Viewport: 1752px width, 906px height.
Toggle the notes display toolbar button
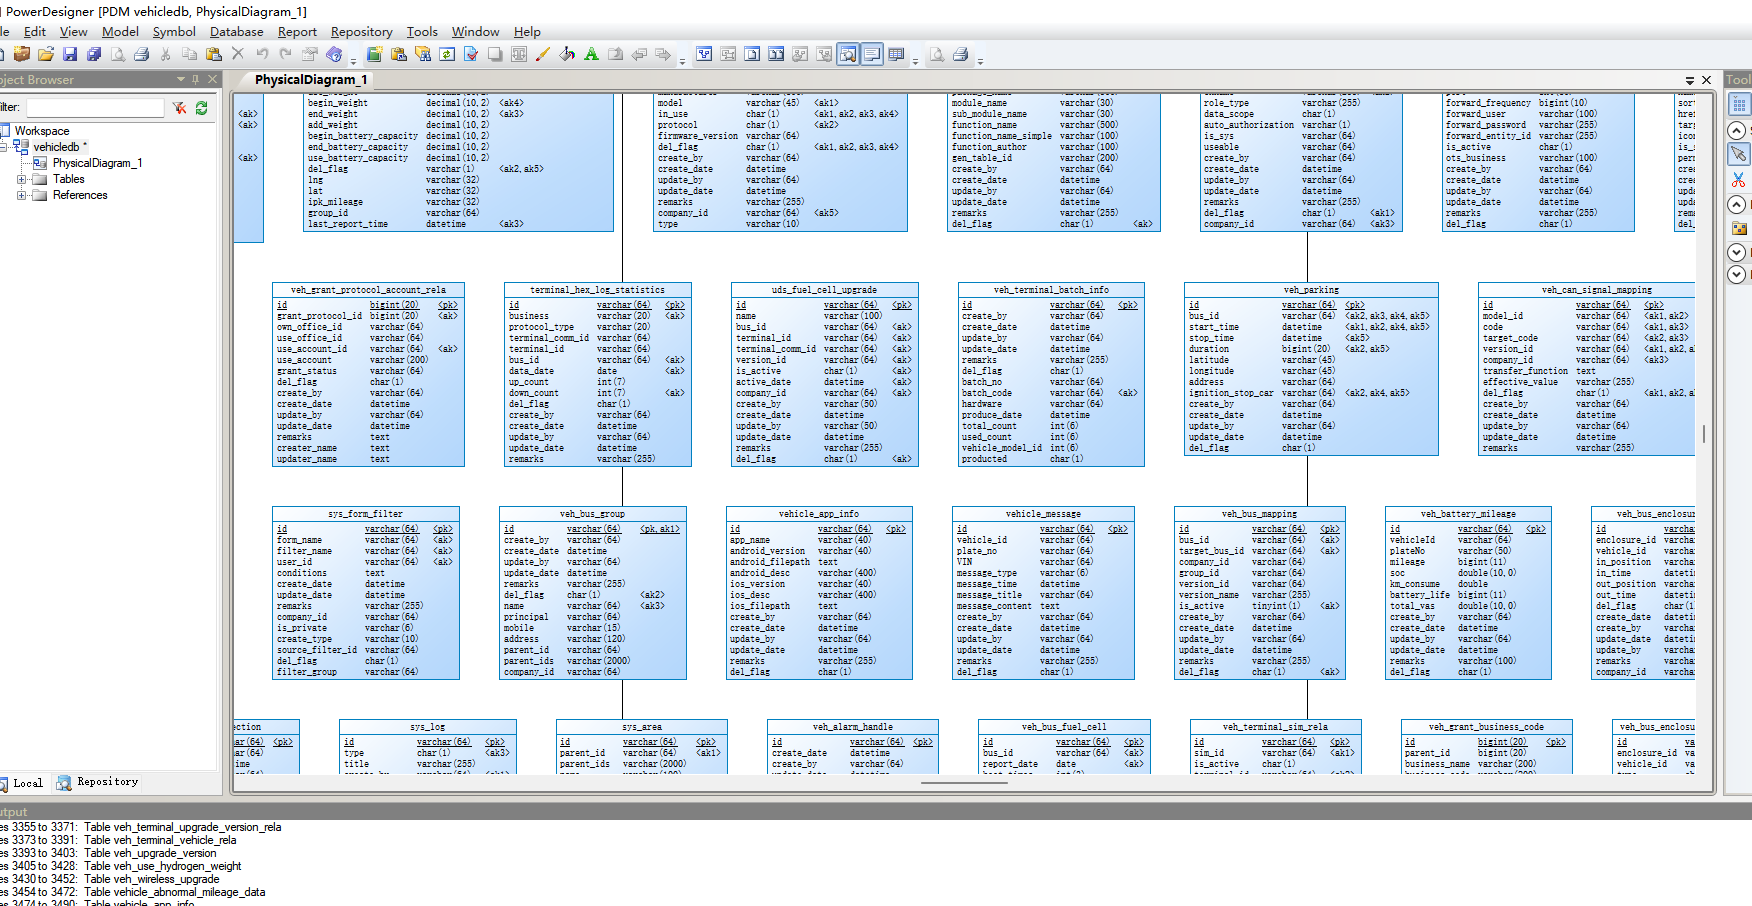(871, 54)
